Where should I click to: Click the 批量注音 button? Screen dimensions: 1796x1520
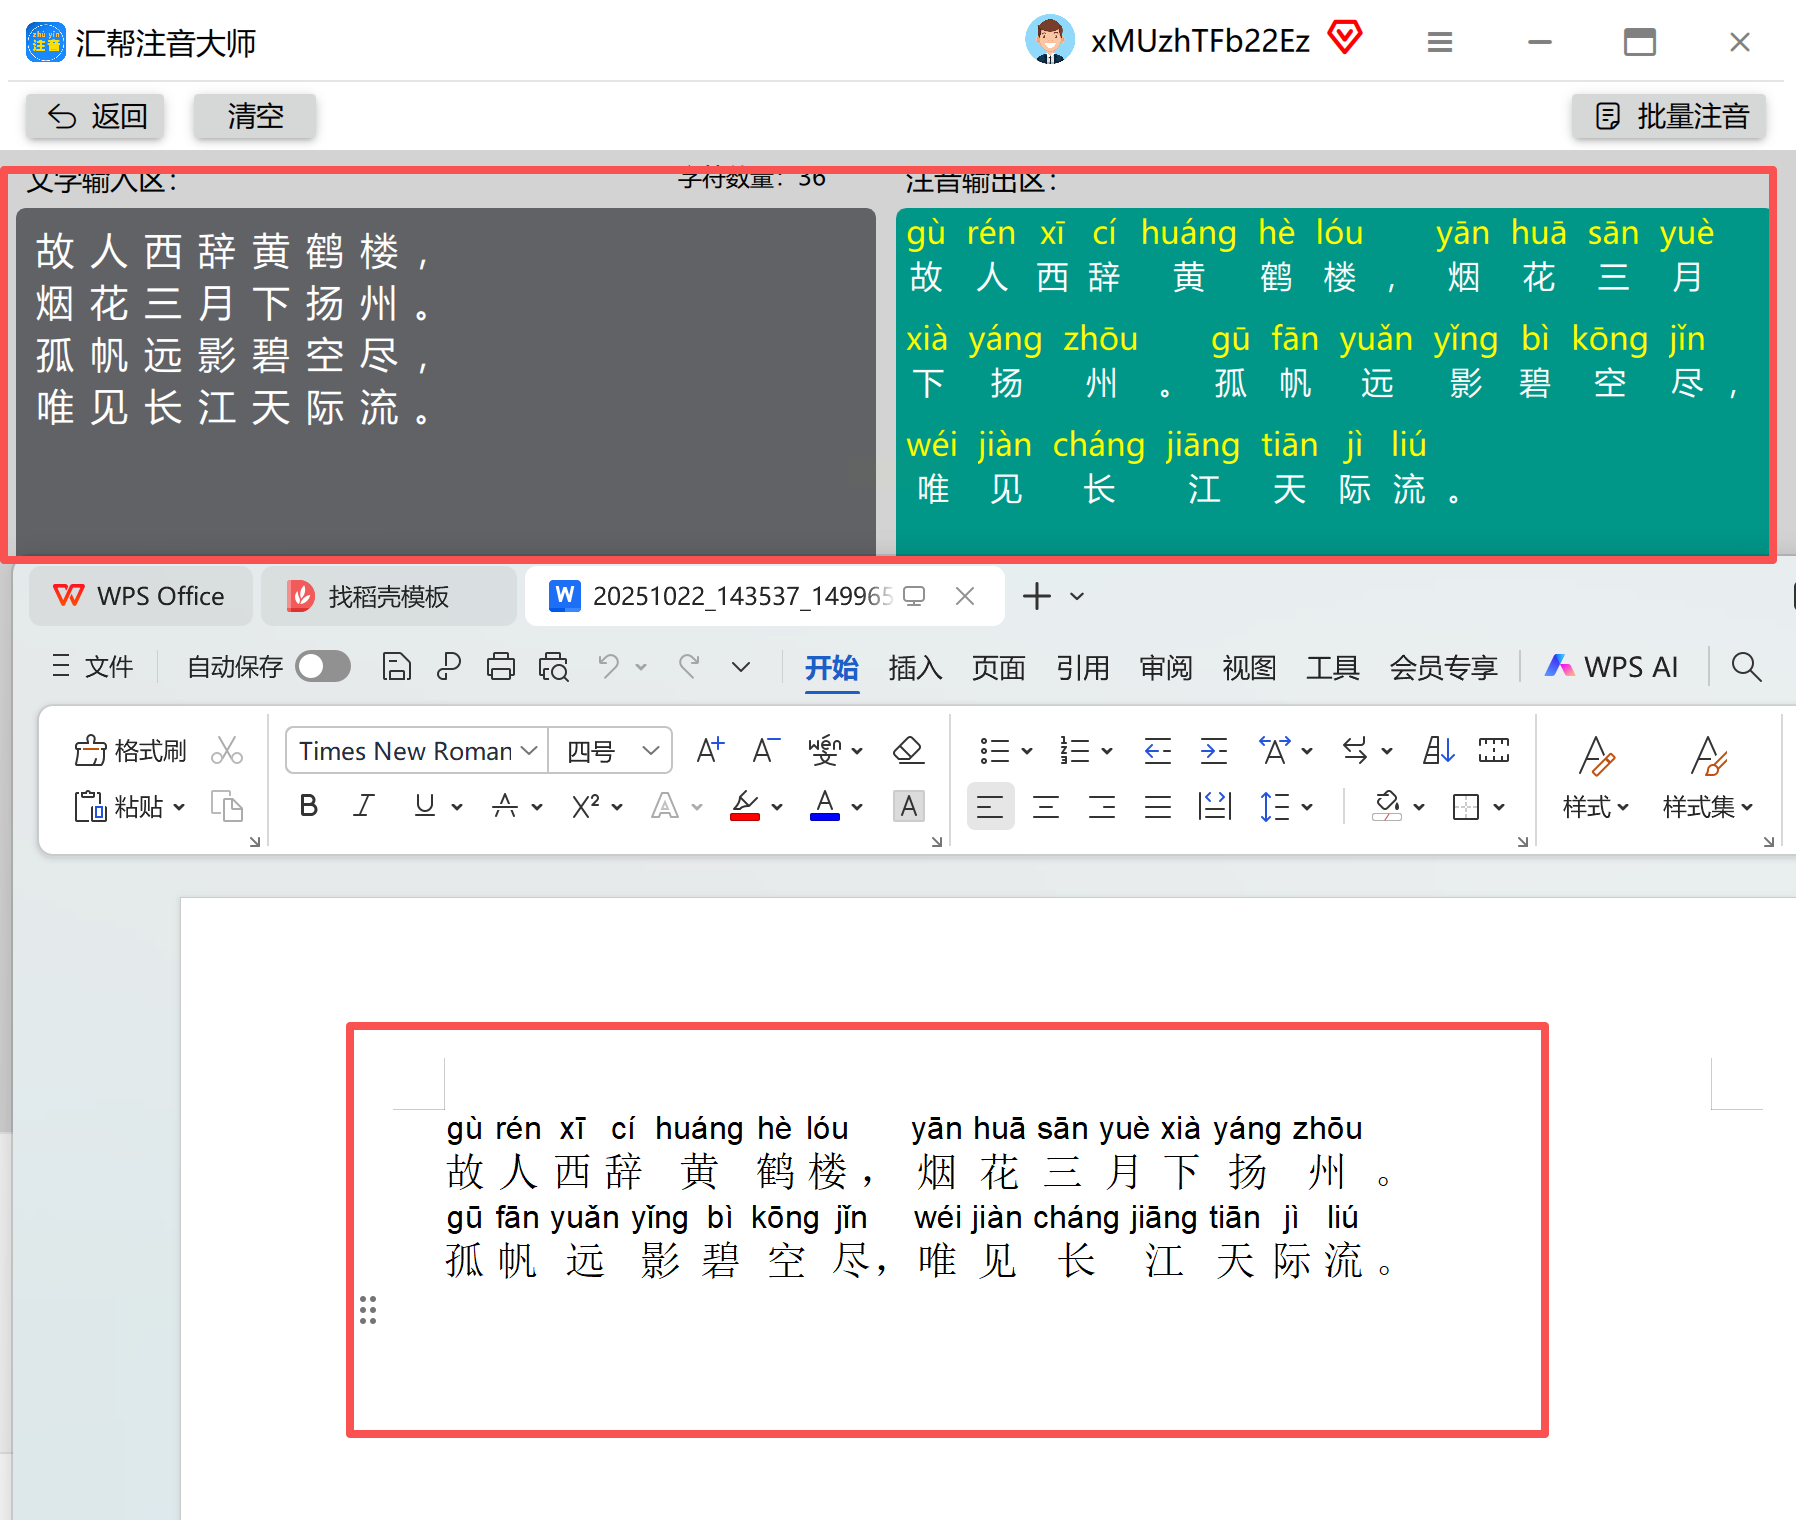pos(1669,116)
